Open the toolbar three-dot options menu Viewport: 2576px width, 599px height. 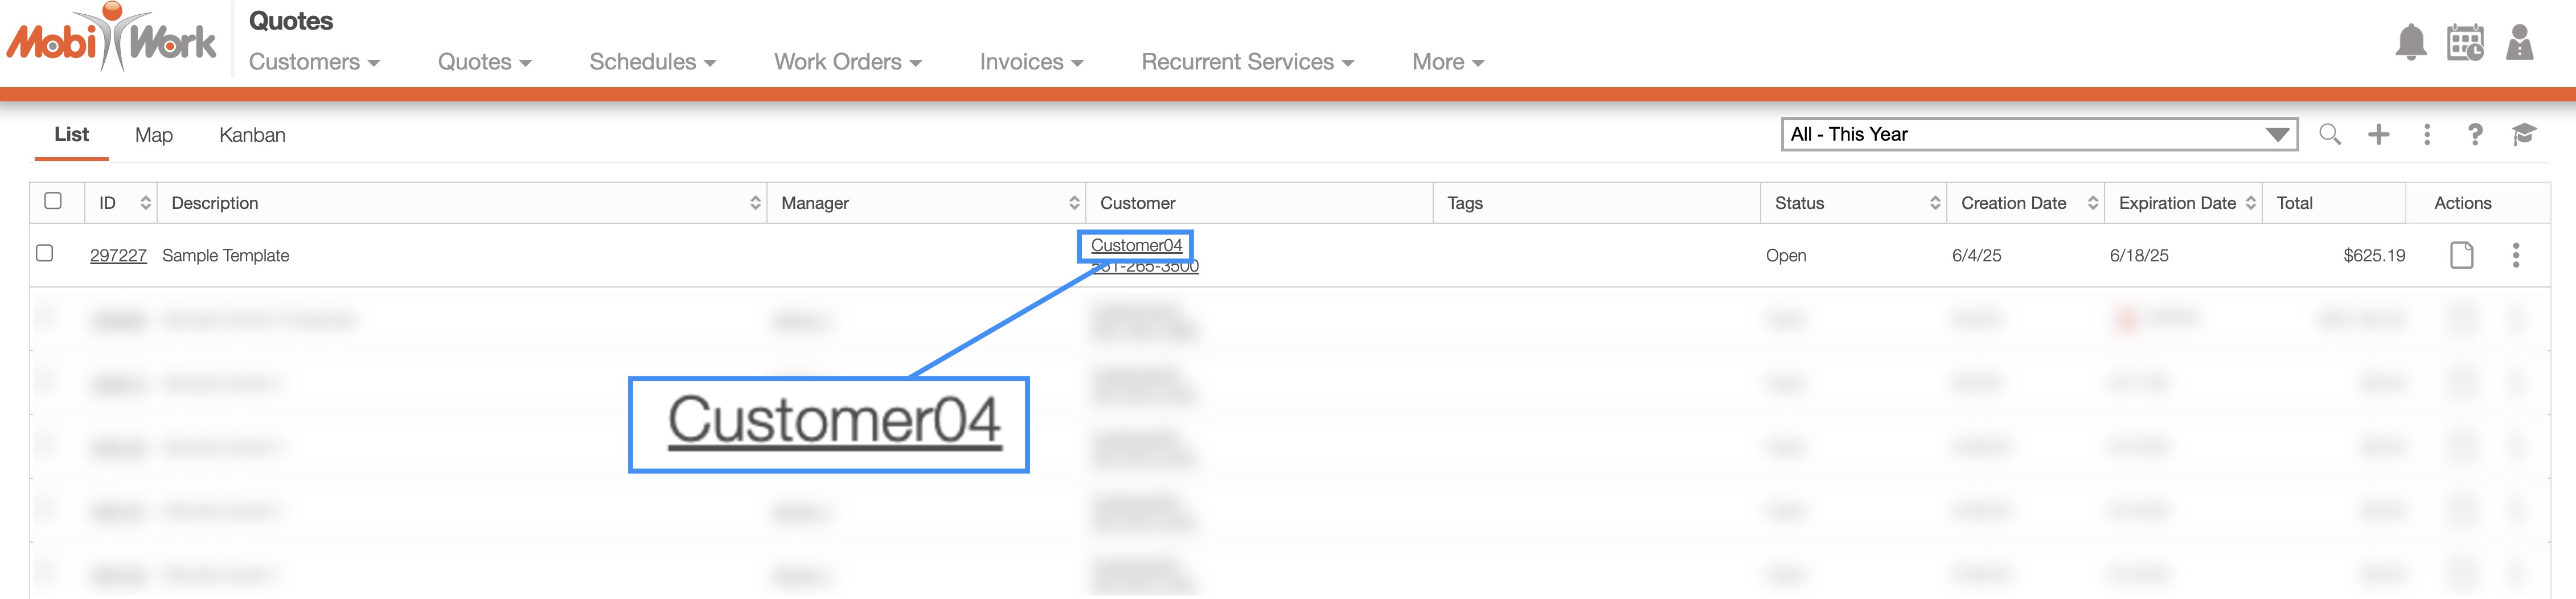[2427, 134]
